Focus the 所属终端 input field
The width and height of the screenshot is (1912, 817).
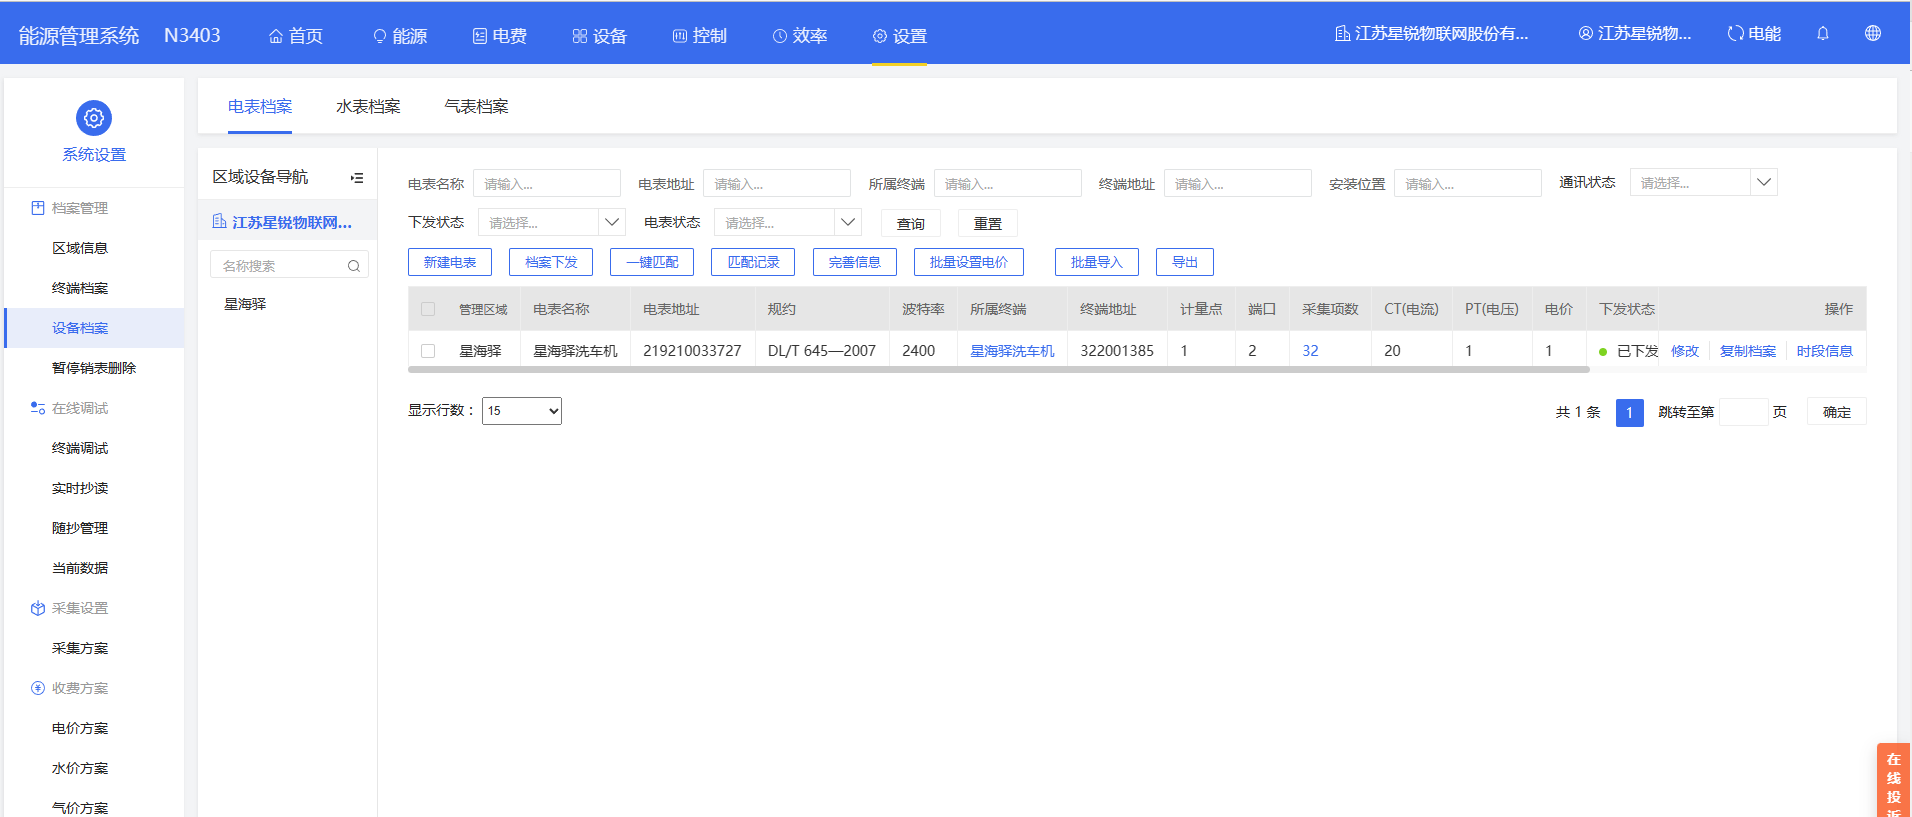(1008, 183)
